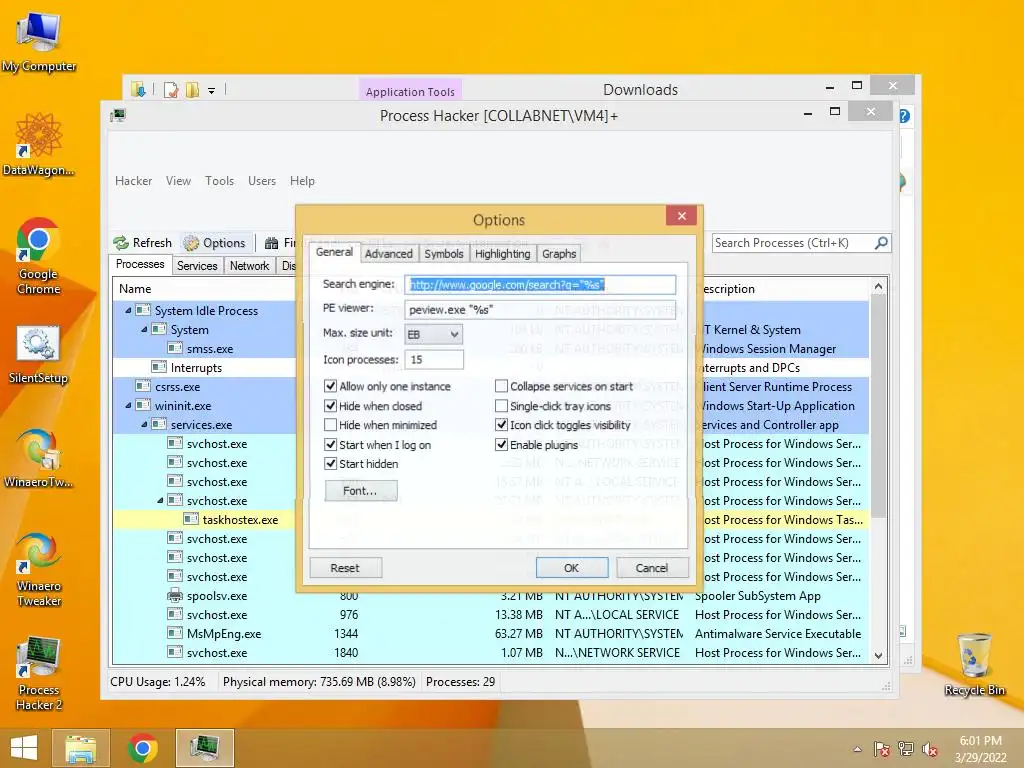Click the Action Center flag tray icon
1024x768 pixels.
882,749
